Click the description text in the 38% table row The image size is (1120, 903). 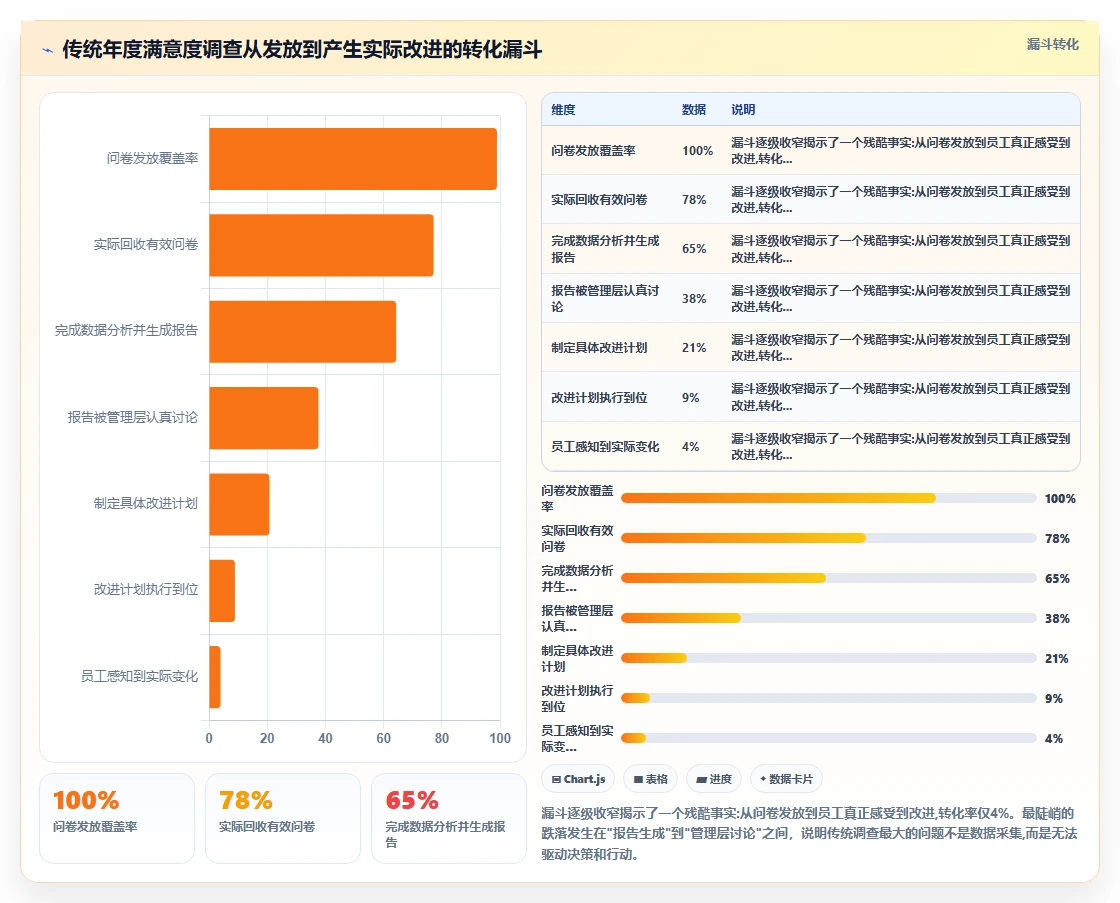(900, 298)
